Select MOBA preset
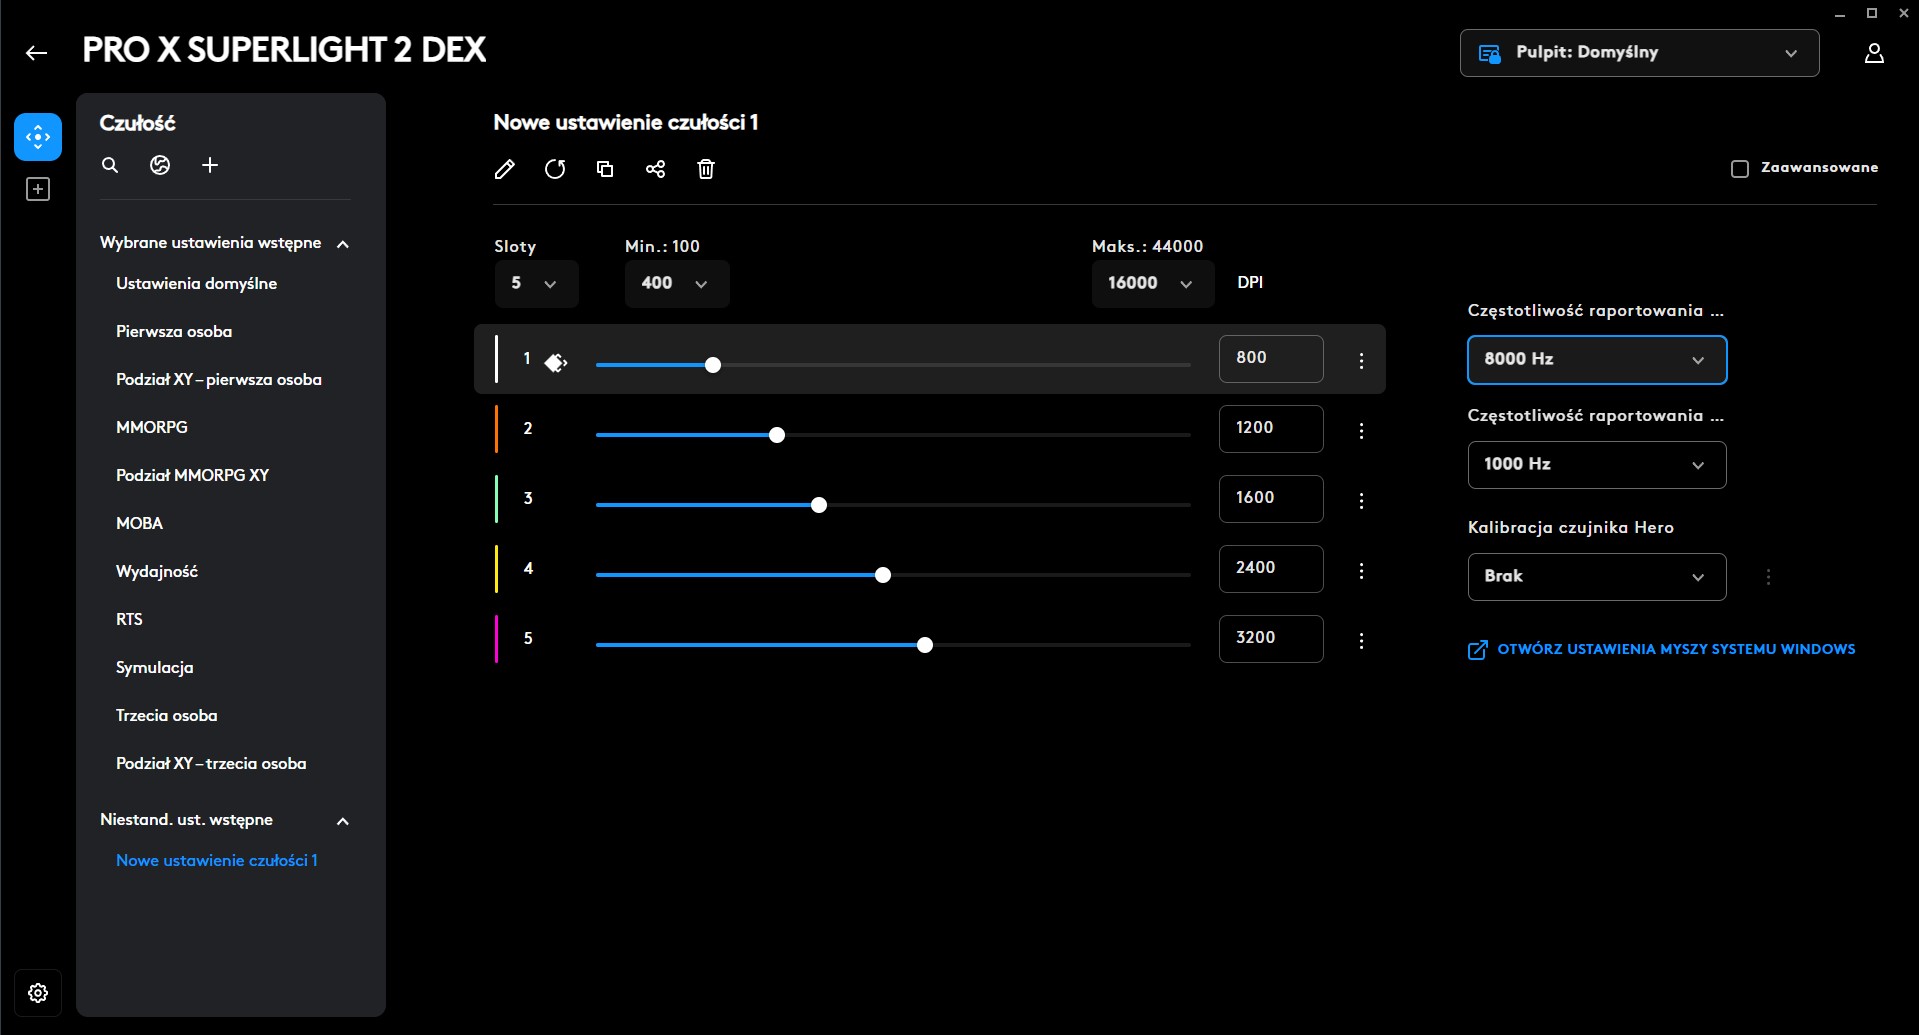This screenshot has width=1919, height=1035. click(139, 524)
